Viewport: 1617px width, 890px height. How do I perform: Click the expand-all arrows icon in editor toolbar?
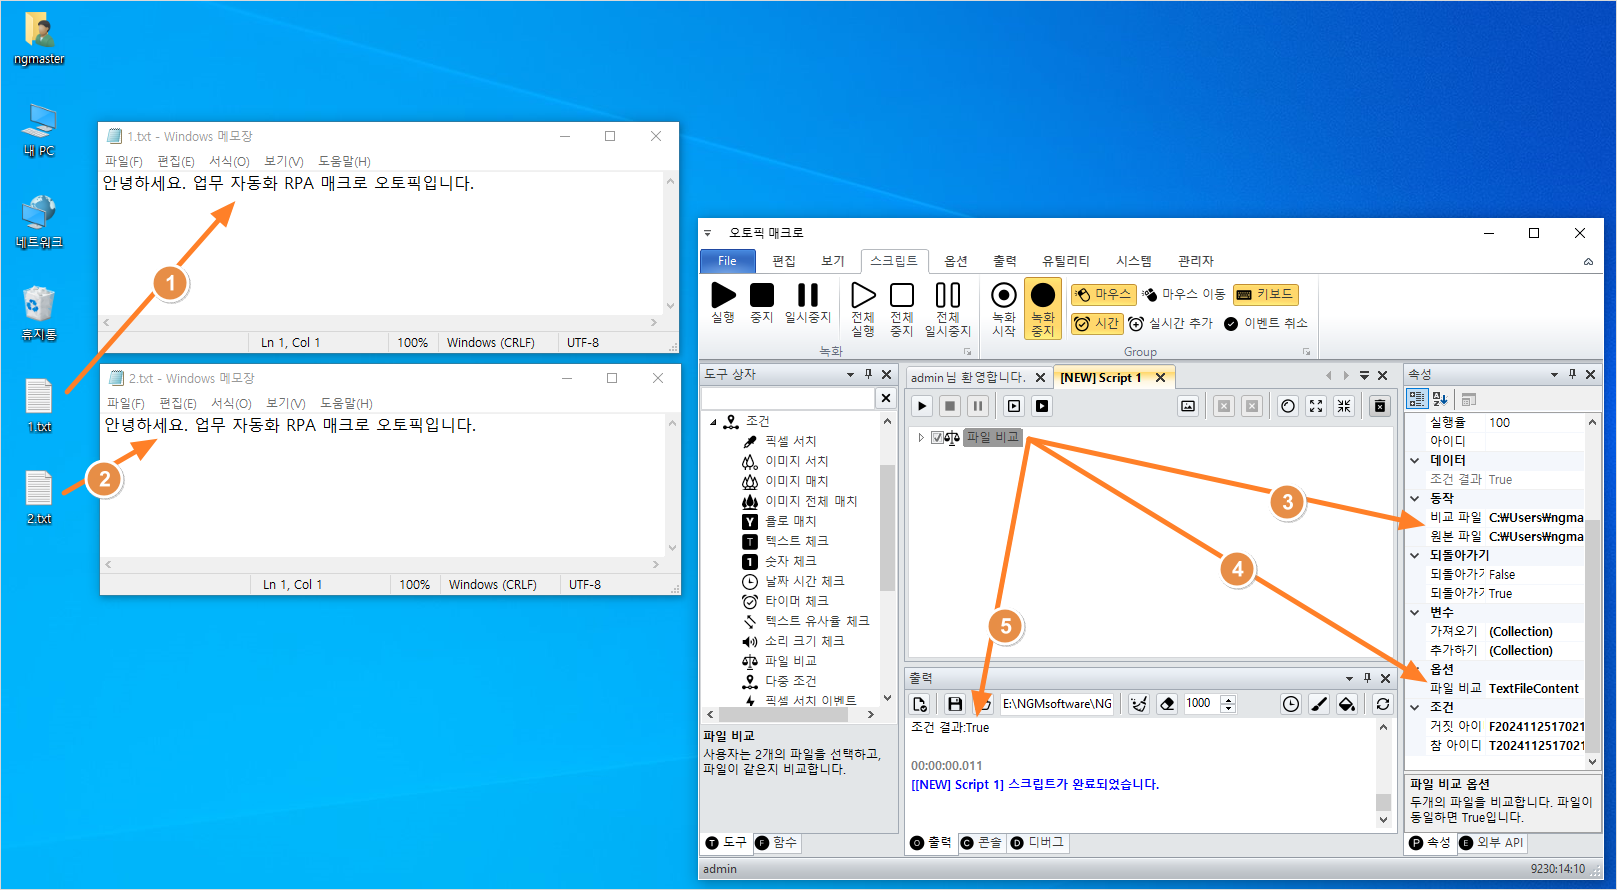point(1316,406)
